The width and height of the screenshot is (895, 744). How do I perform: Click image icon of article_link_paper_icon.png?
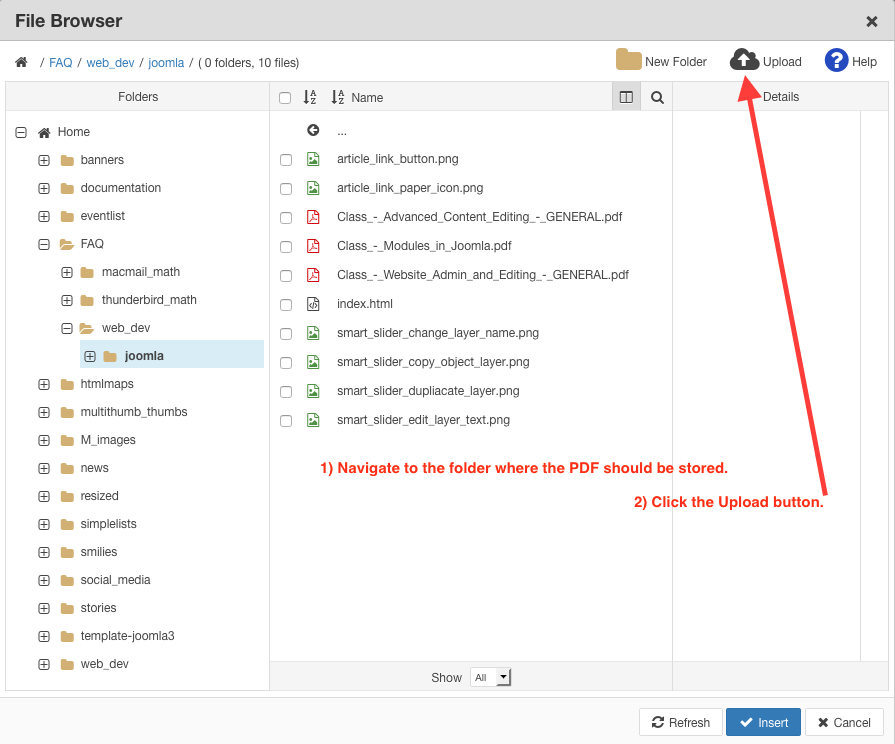313,188
